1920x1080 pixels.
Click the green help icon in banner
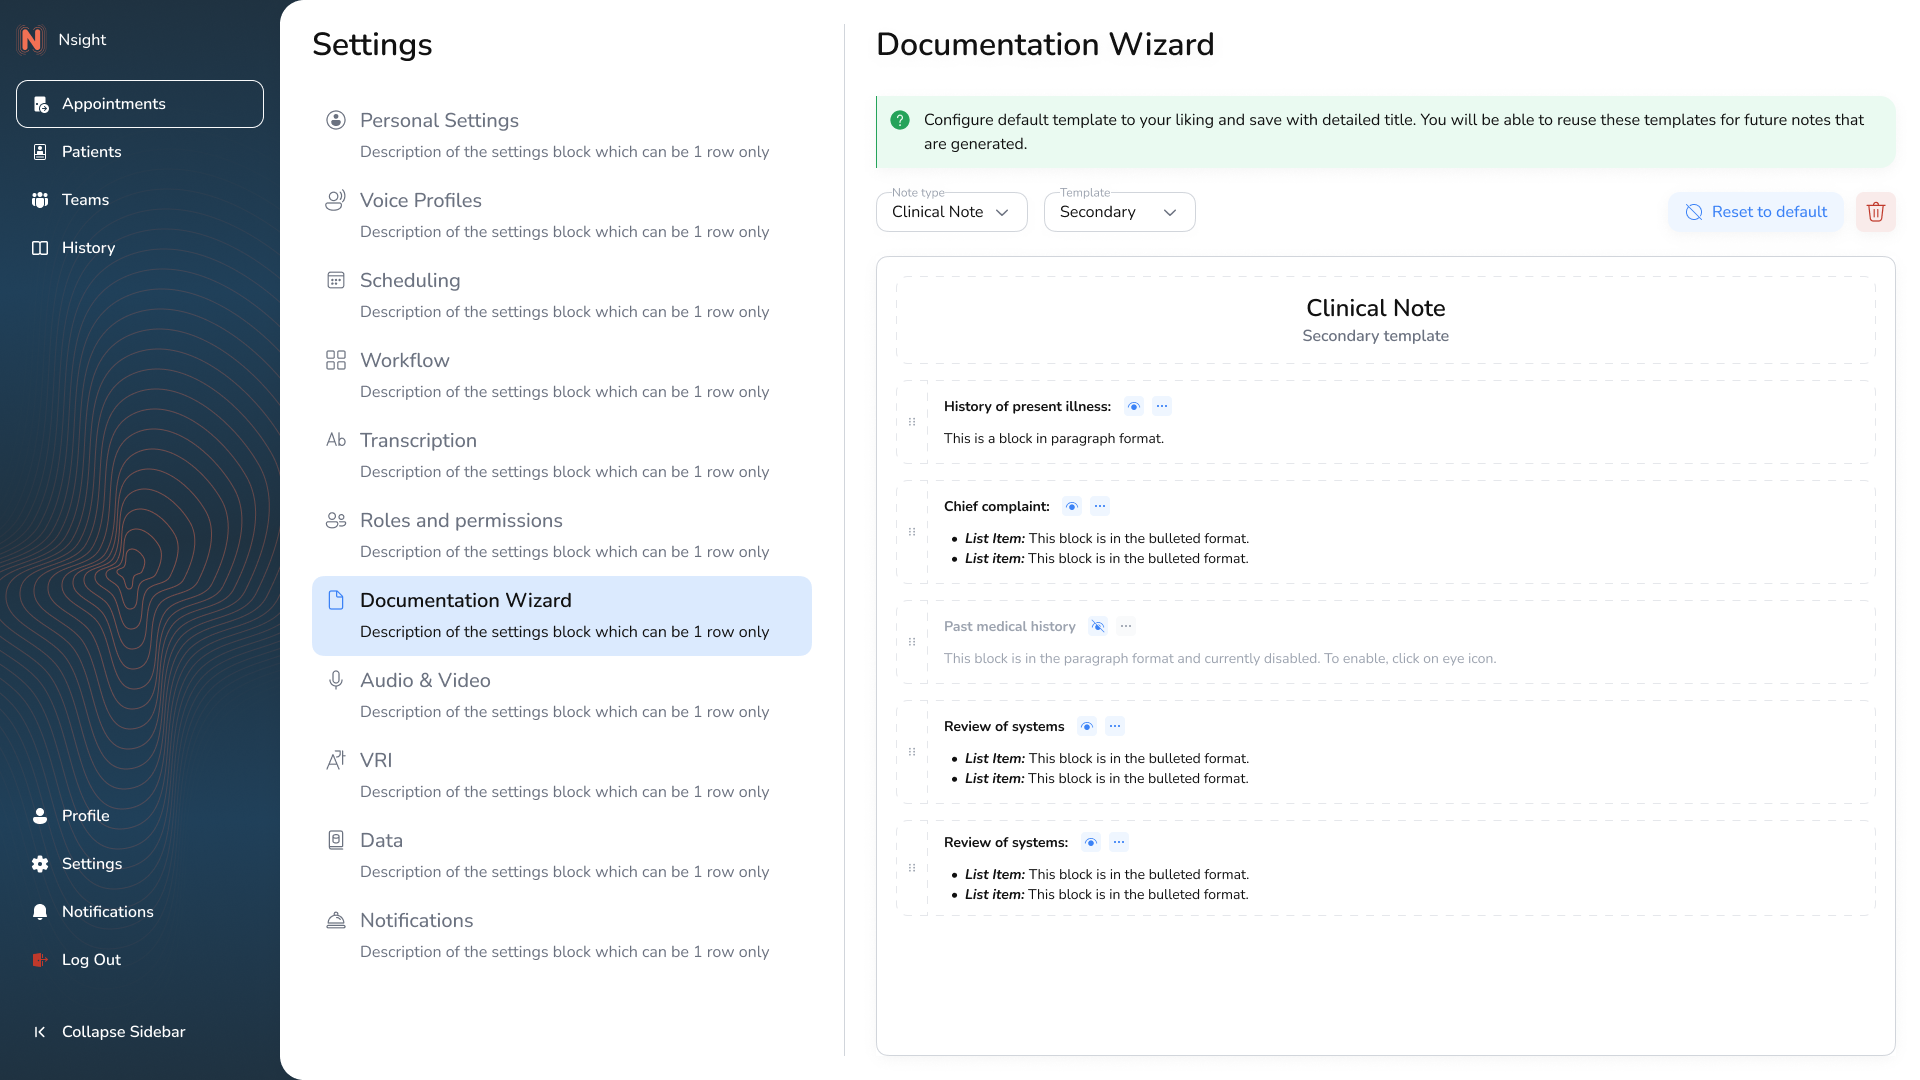click(900, 120)
